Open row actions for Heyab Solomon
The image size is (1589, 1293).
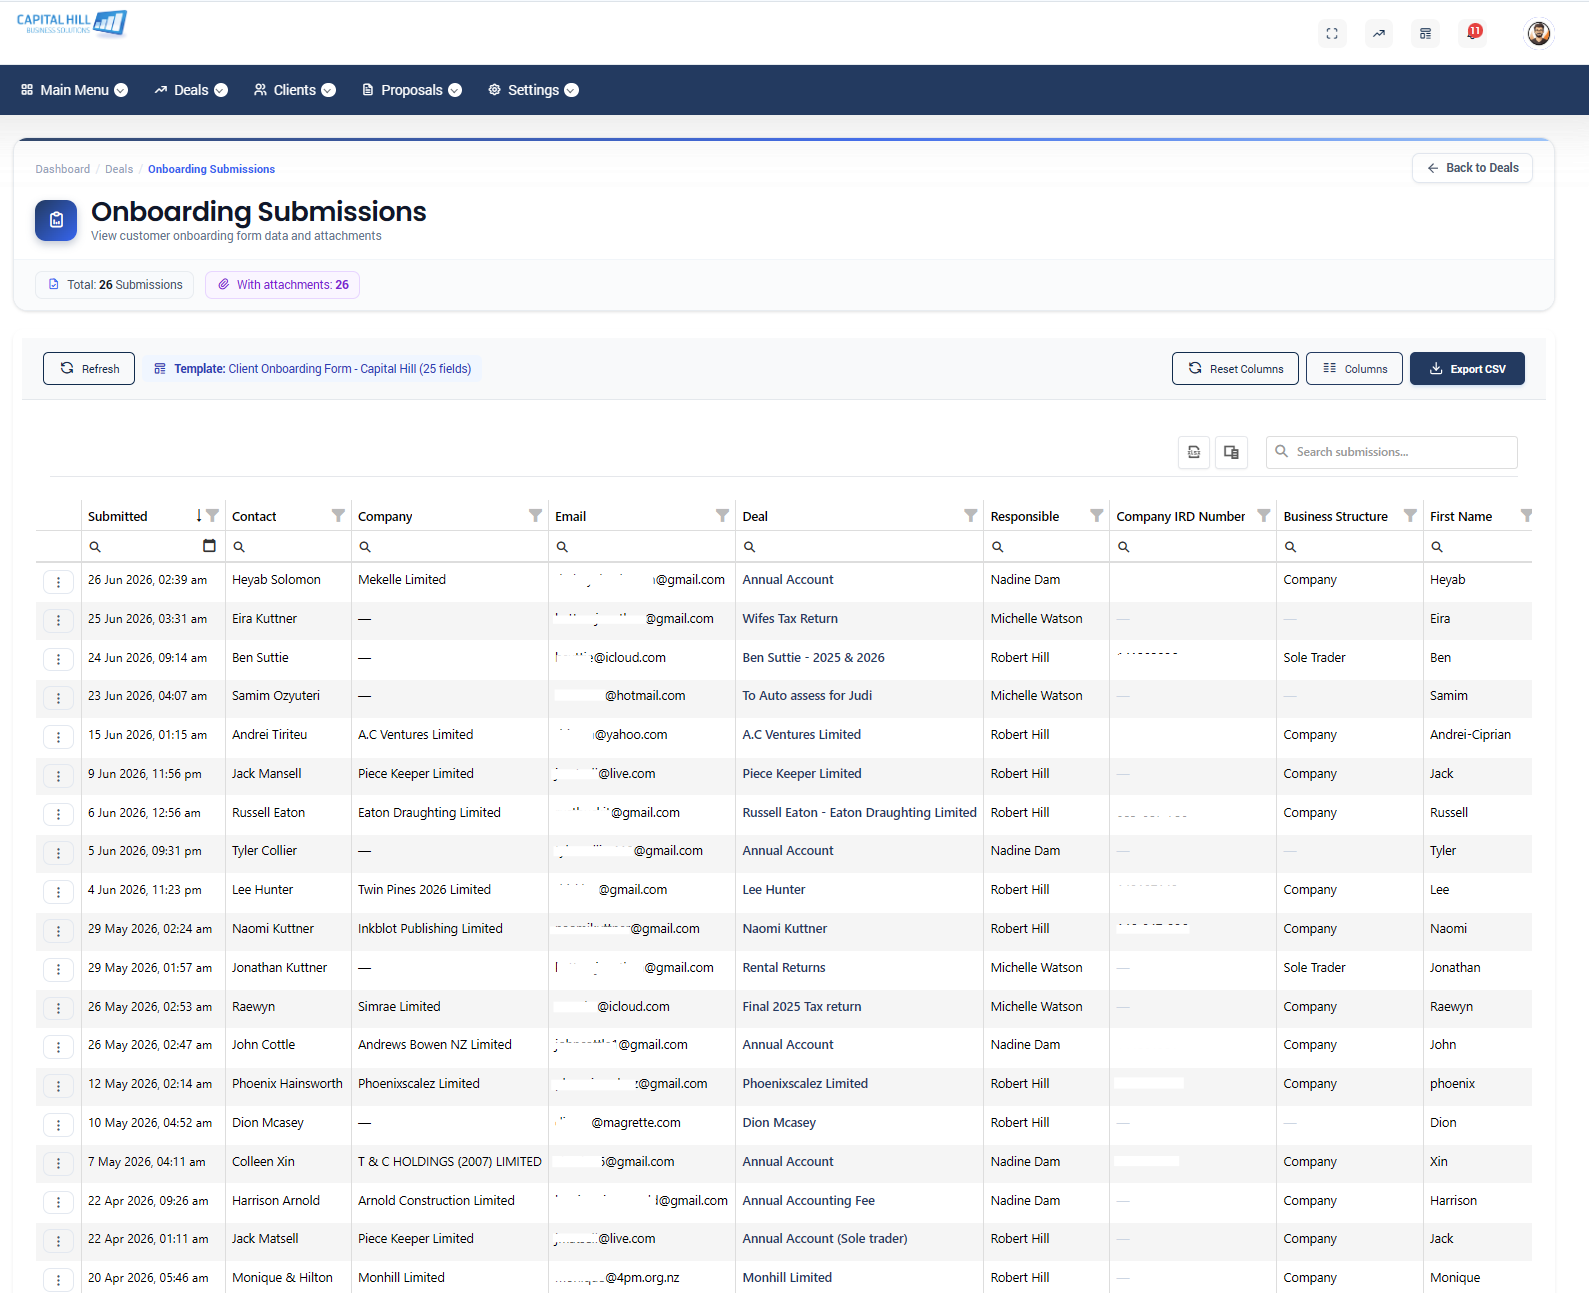tap(58, 582)
